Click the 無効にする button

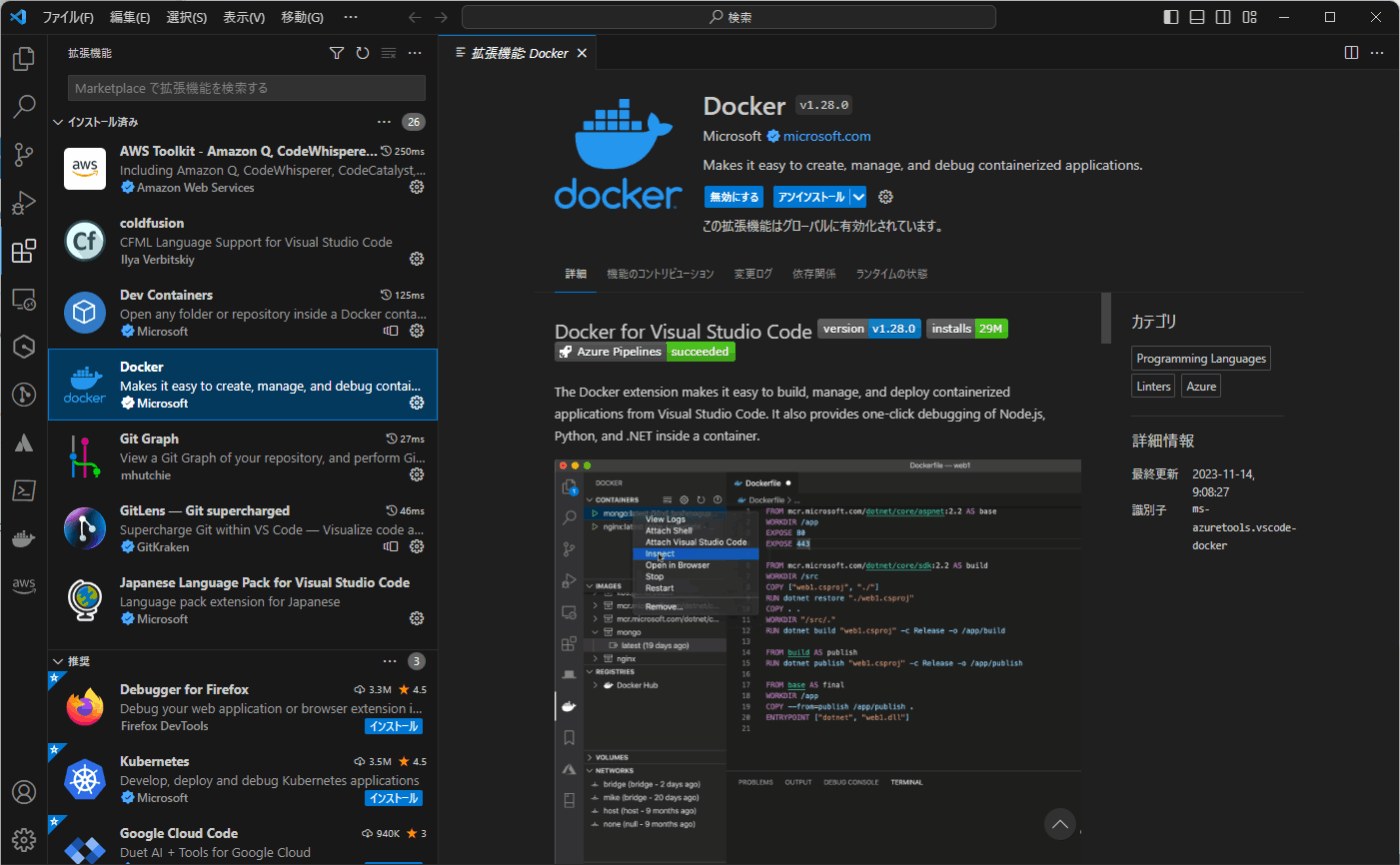734,197
